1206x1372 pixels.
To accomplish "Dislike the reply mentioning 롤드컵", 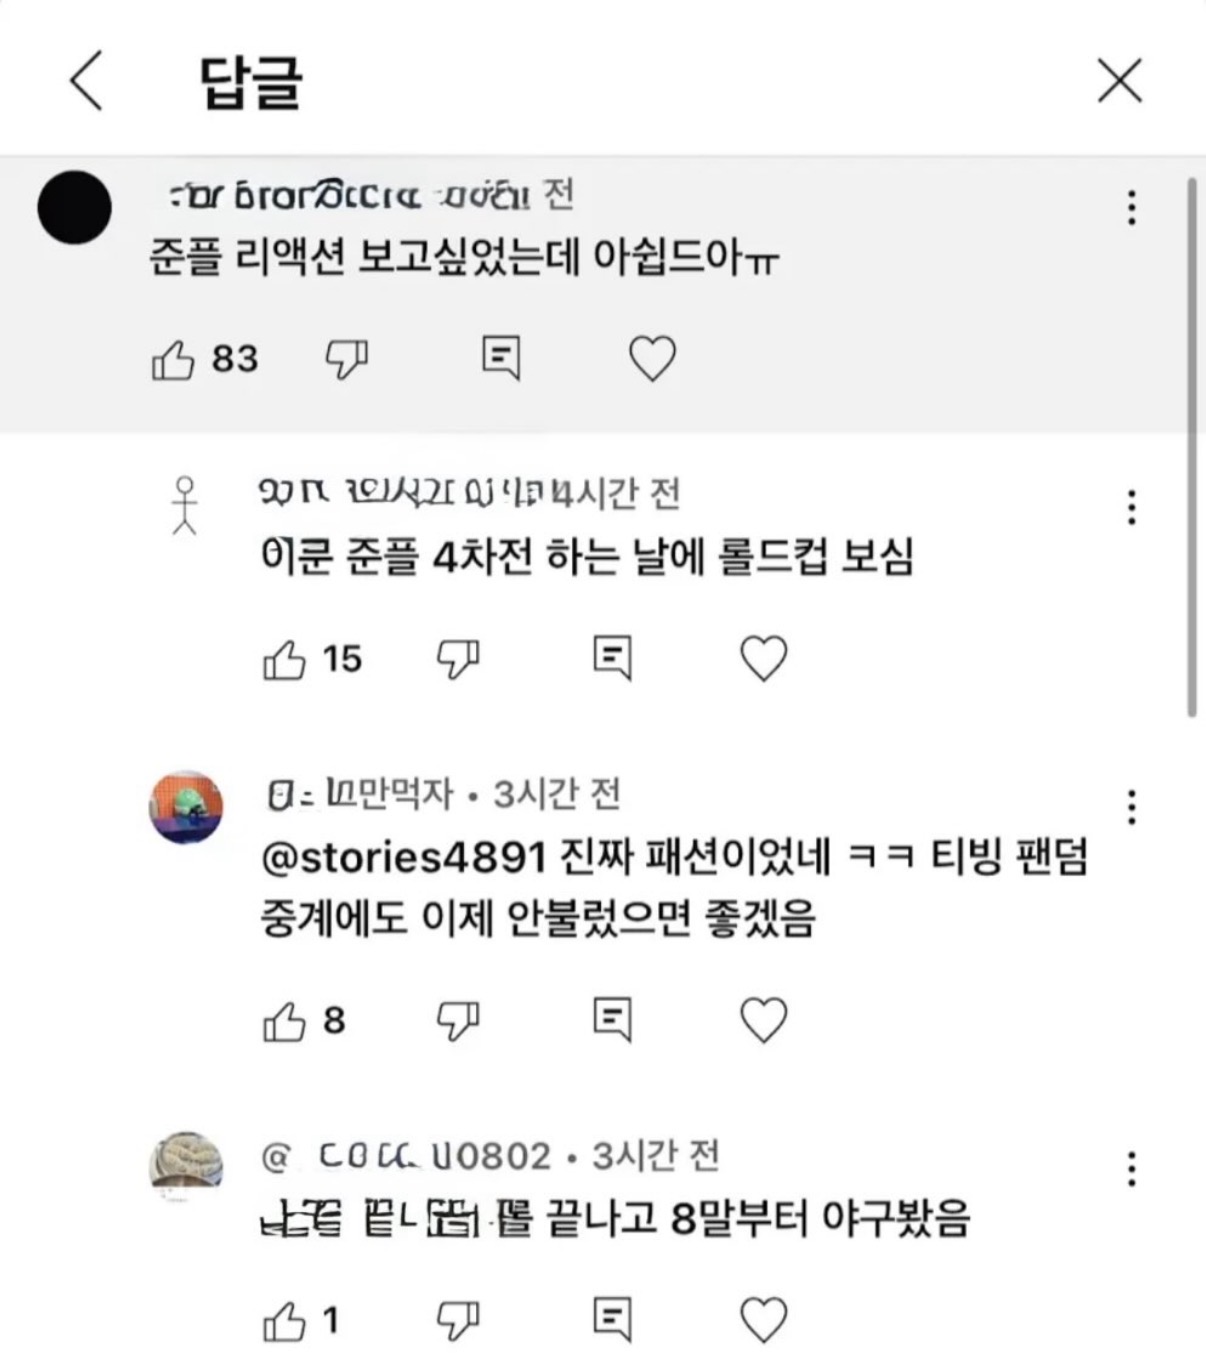I will point(458,659).
